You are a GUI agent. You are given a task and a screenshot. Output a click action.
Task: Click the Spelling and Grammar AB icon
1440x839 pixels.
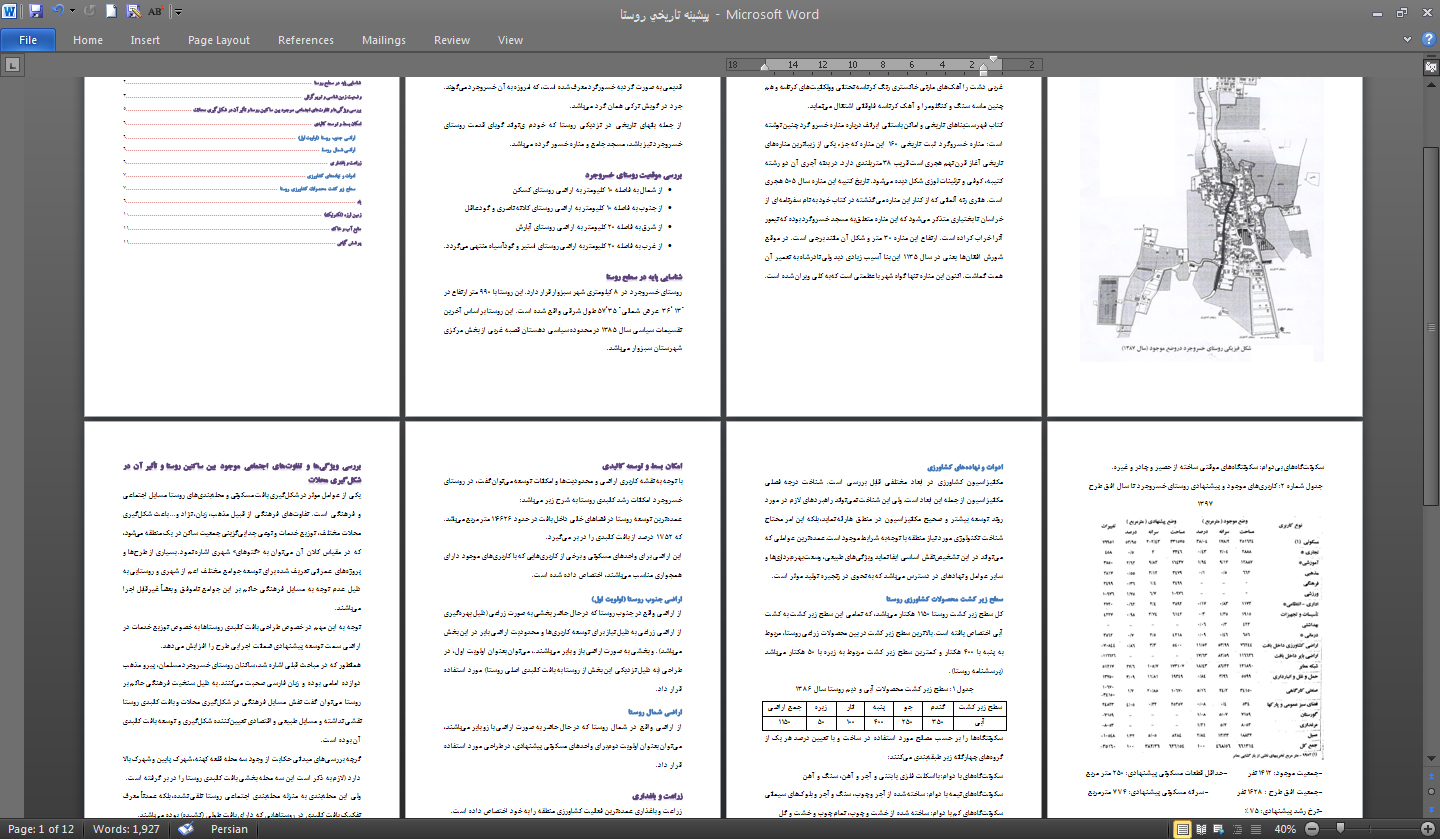(155, 12)
